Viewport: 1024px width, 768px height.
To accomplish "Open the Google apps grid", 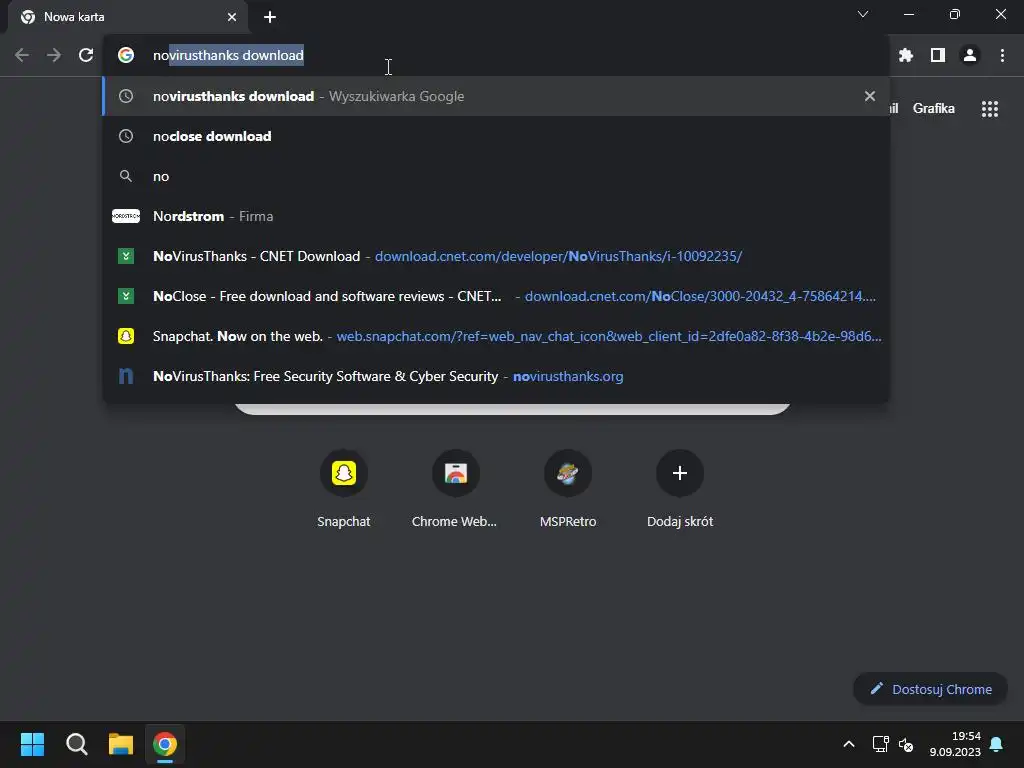I will [990, 109].
